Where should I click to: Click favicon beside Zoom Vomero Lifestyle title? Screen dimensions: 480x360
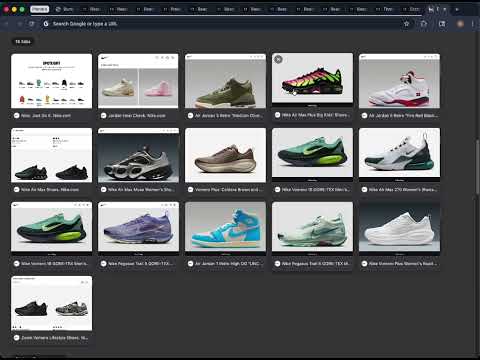(16, 338)
